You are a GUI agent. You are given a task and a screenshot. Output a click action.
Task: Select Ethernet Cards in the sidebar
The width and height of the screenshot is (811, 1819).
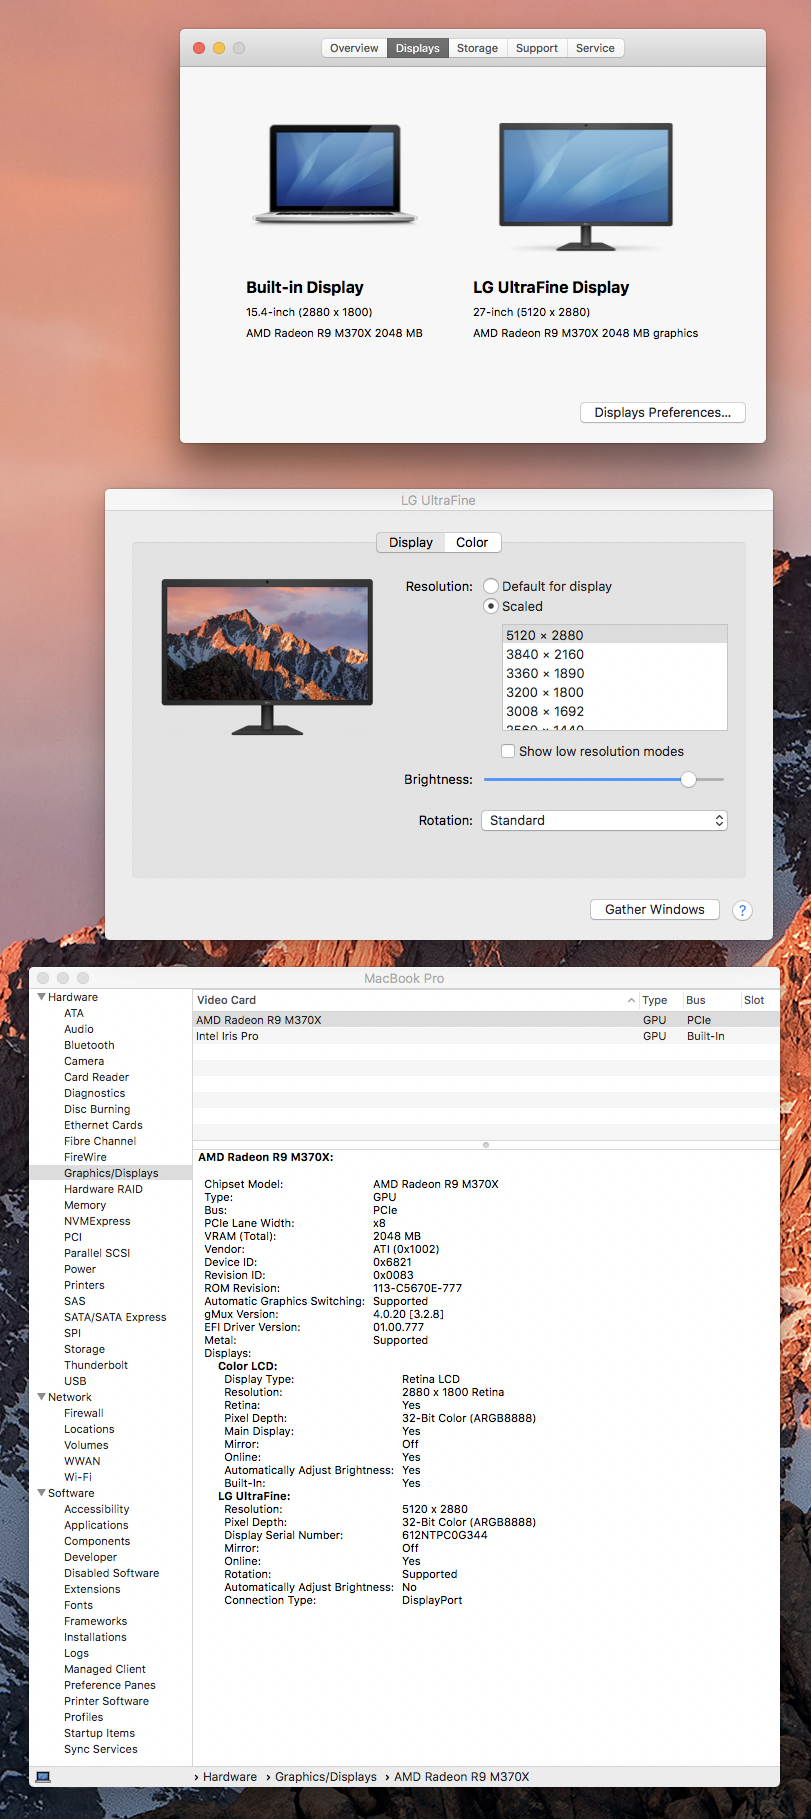[x=103, y=1125]
